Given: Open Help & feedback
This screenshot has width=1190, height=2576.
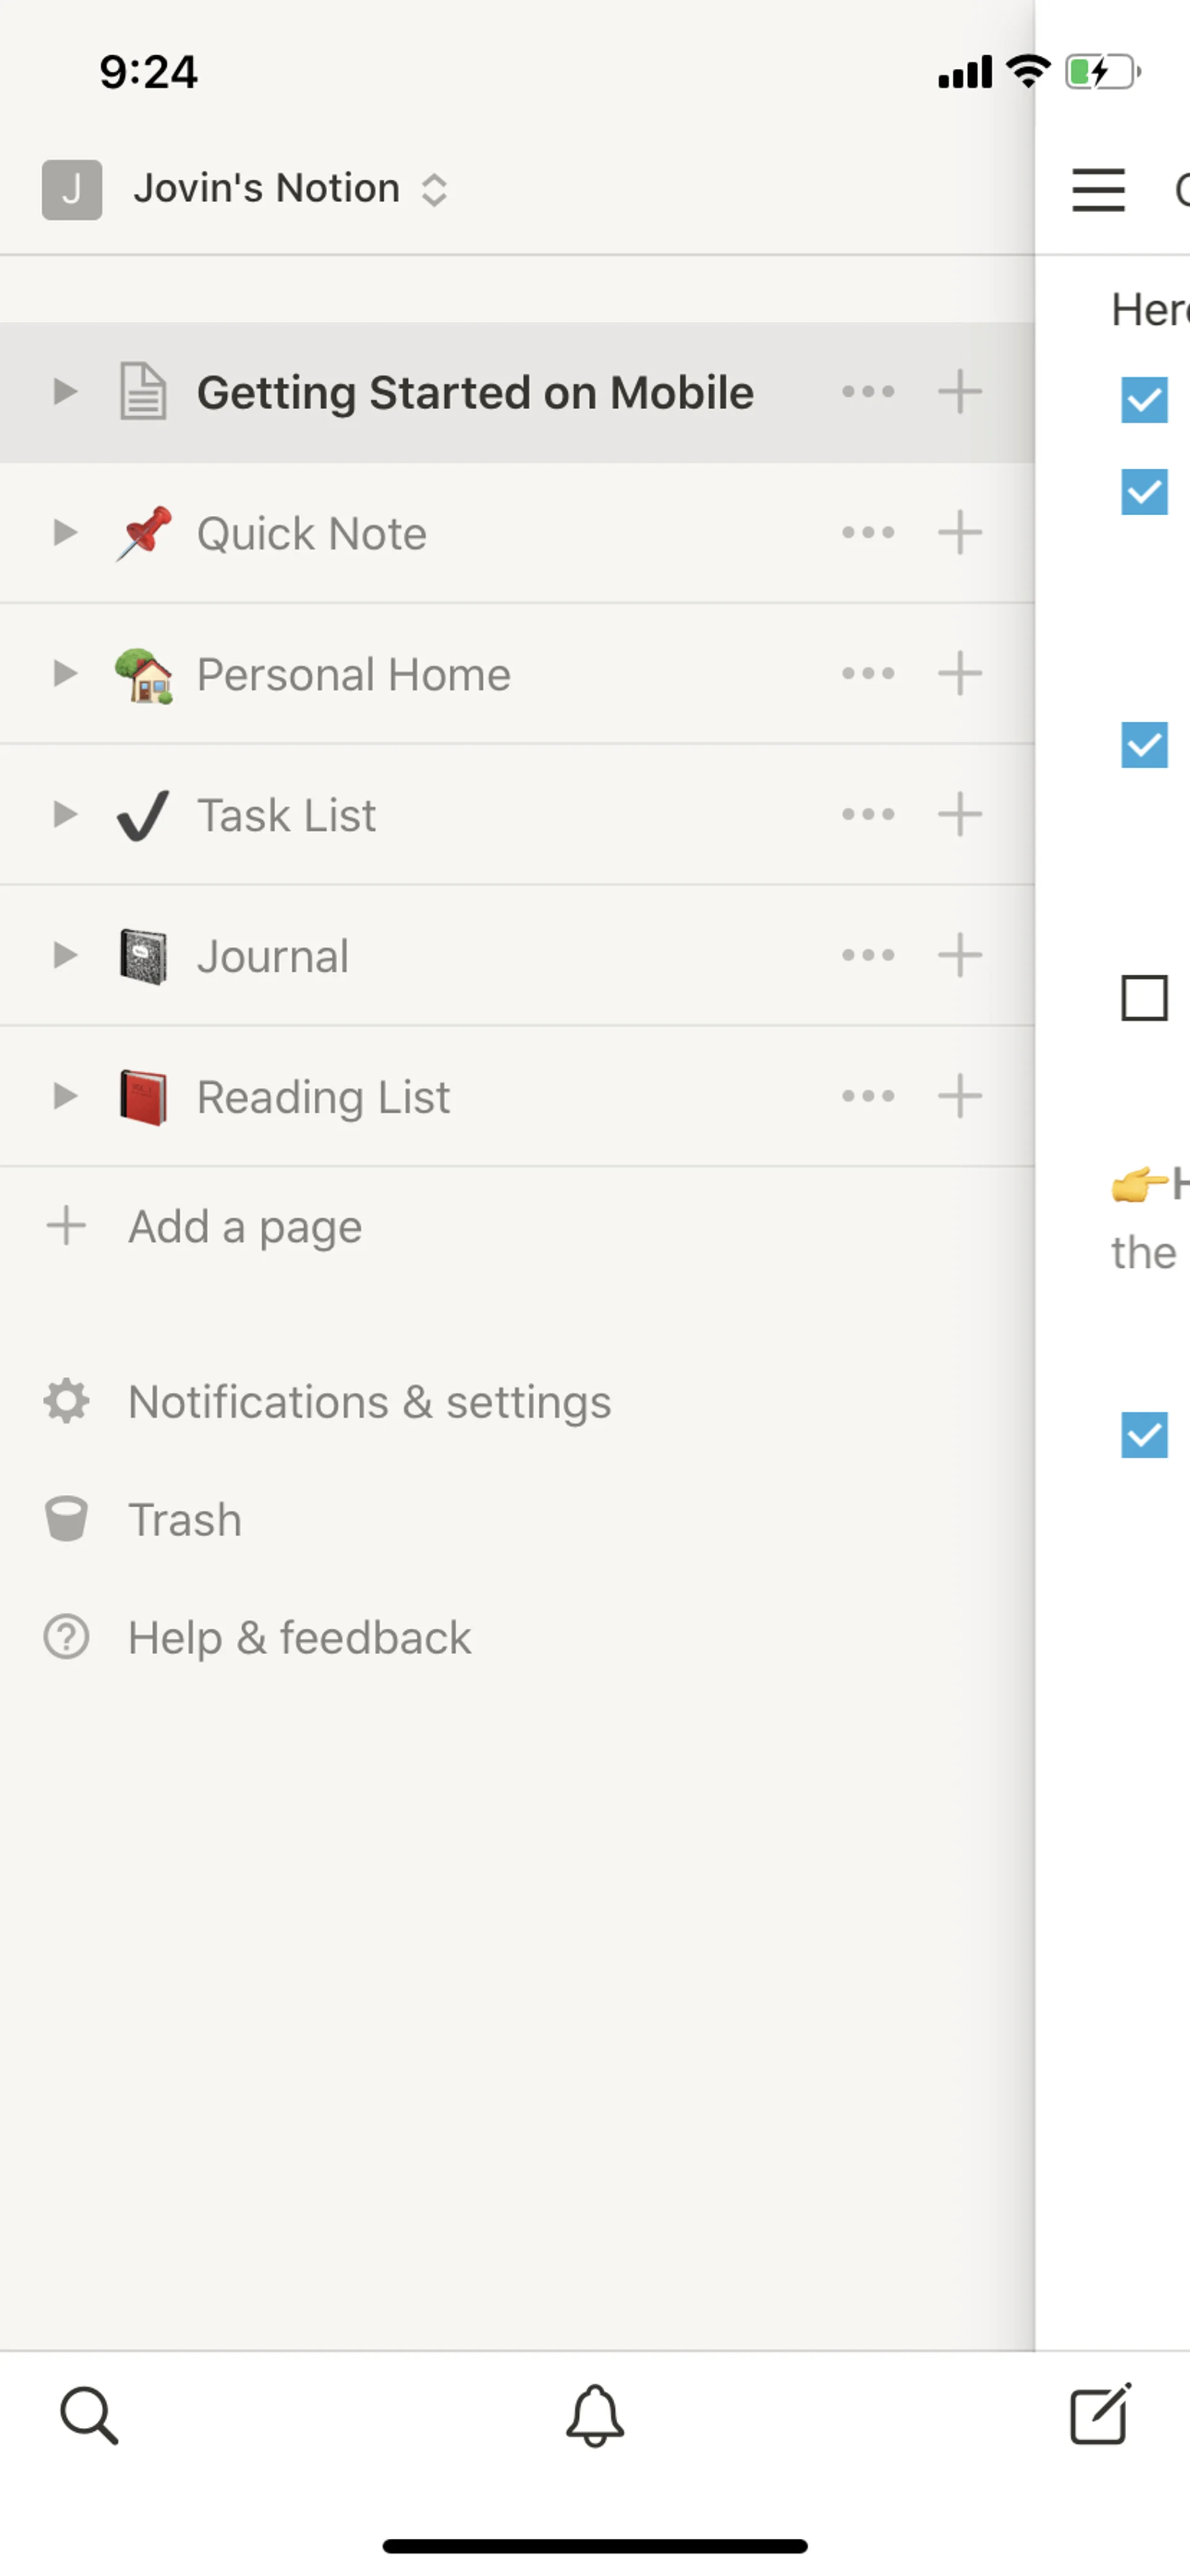Looking at the screenshot, I should point(299,1638).
